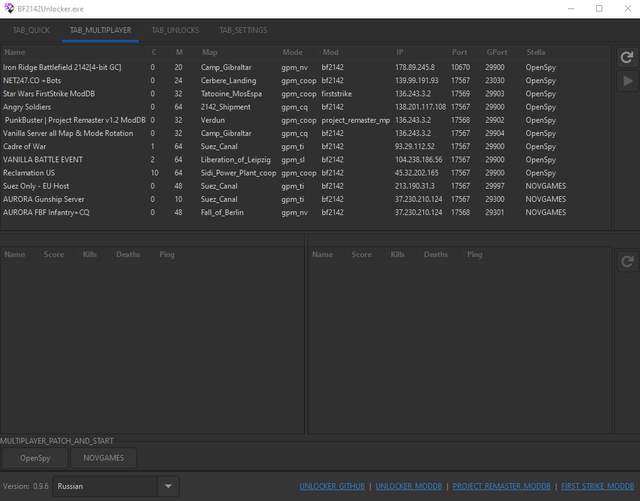This screenshot has height=501, width=640.
Task: Refresh the player list panel
Action: coord(627,262)
